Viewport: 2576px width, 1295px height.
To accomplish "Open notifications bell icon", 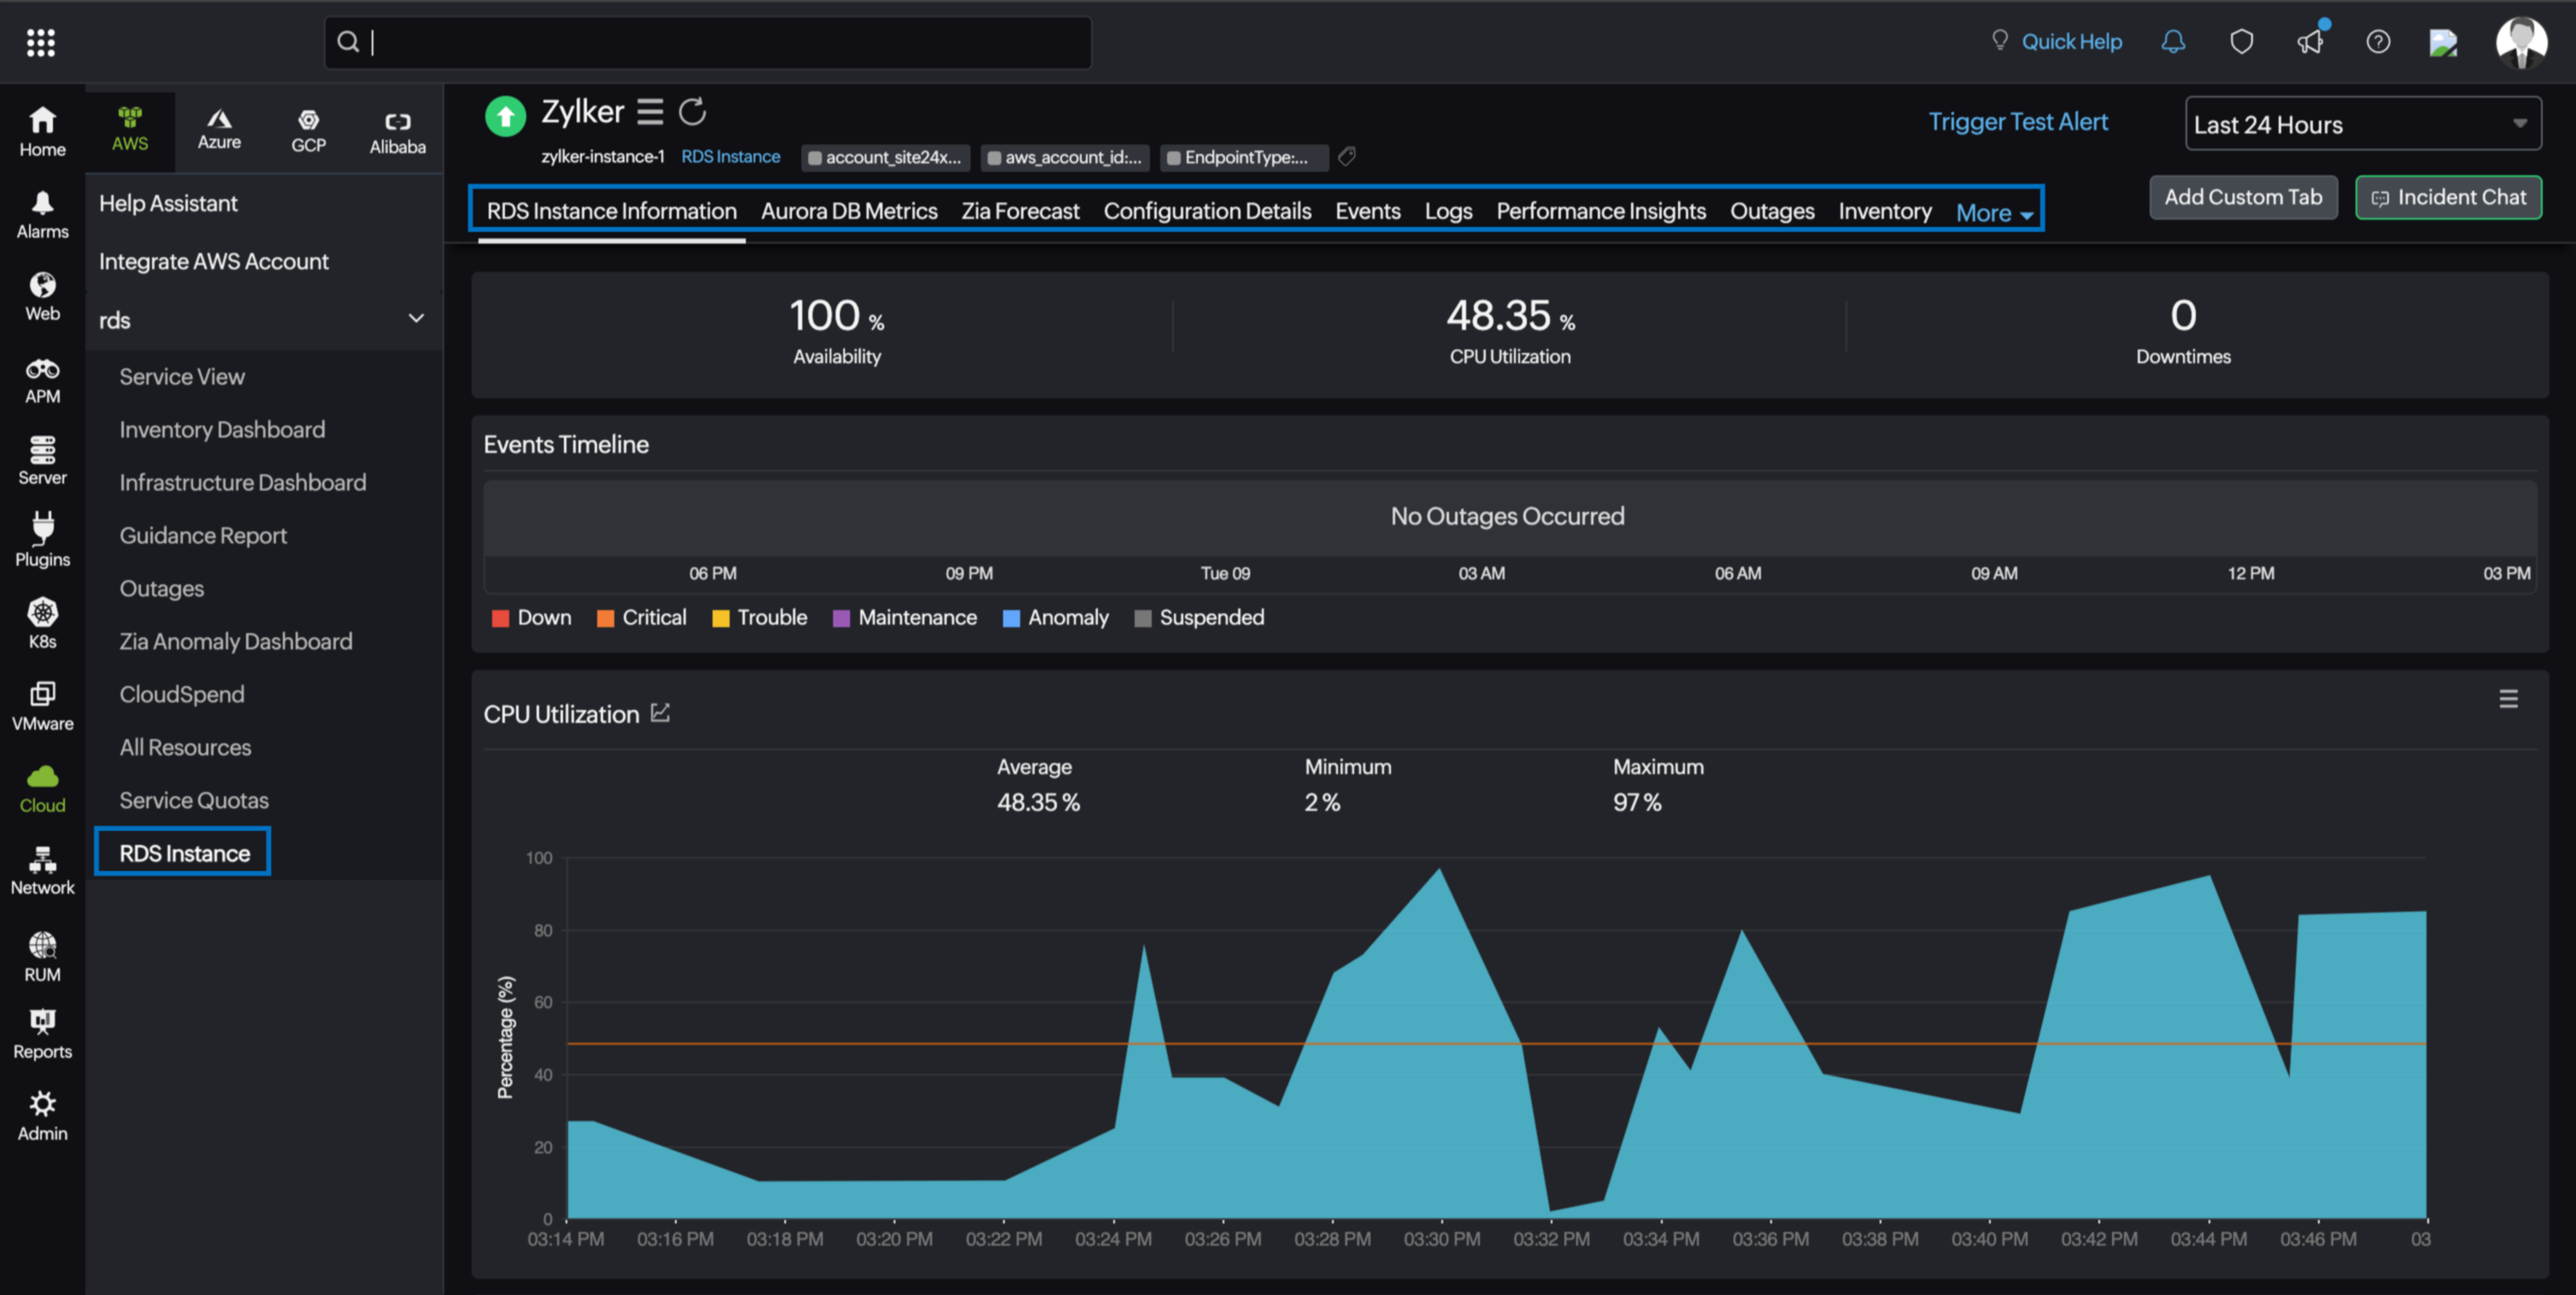I will coord(2172,42).
